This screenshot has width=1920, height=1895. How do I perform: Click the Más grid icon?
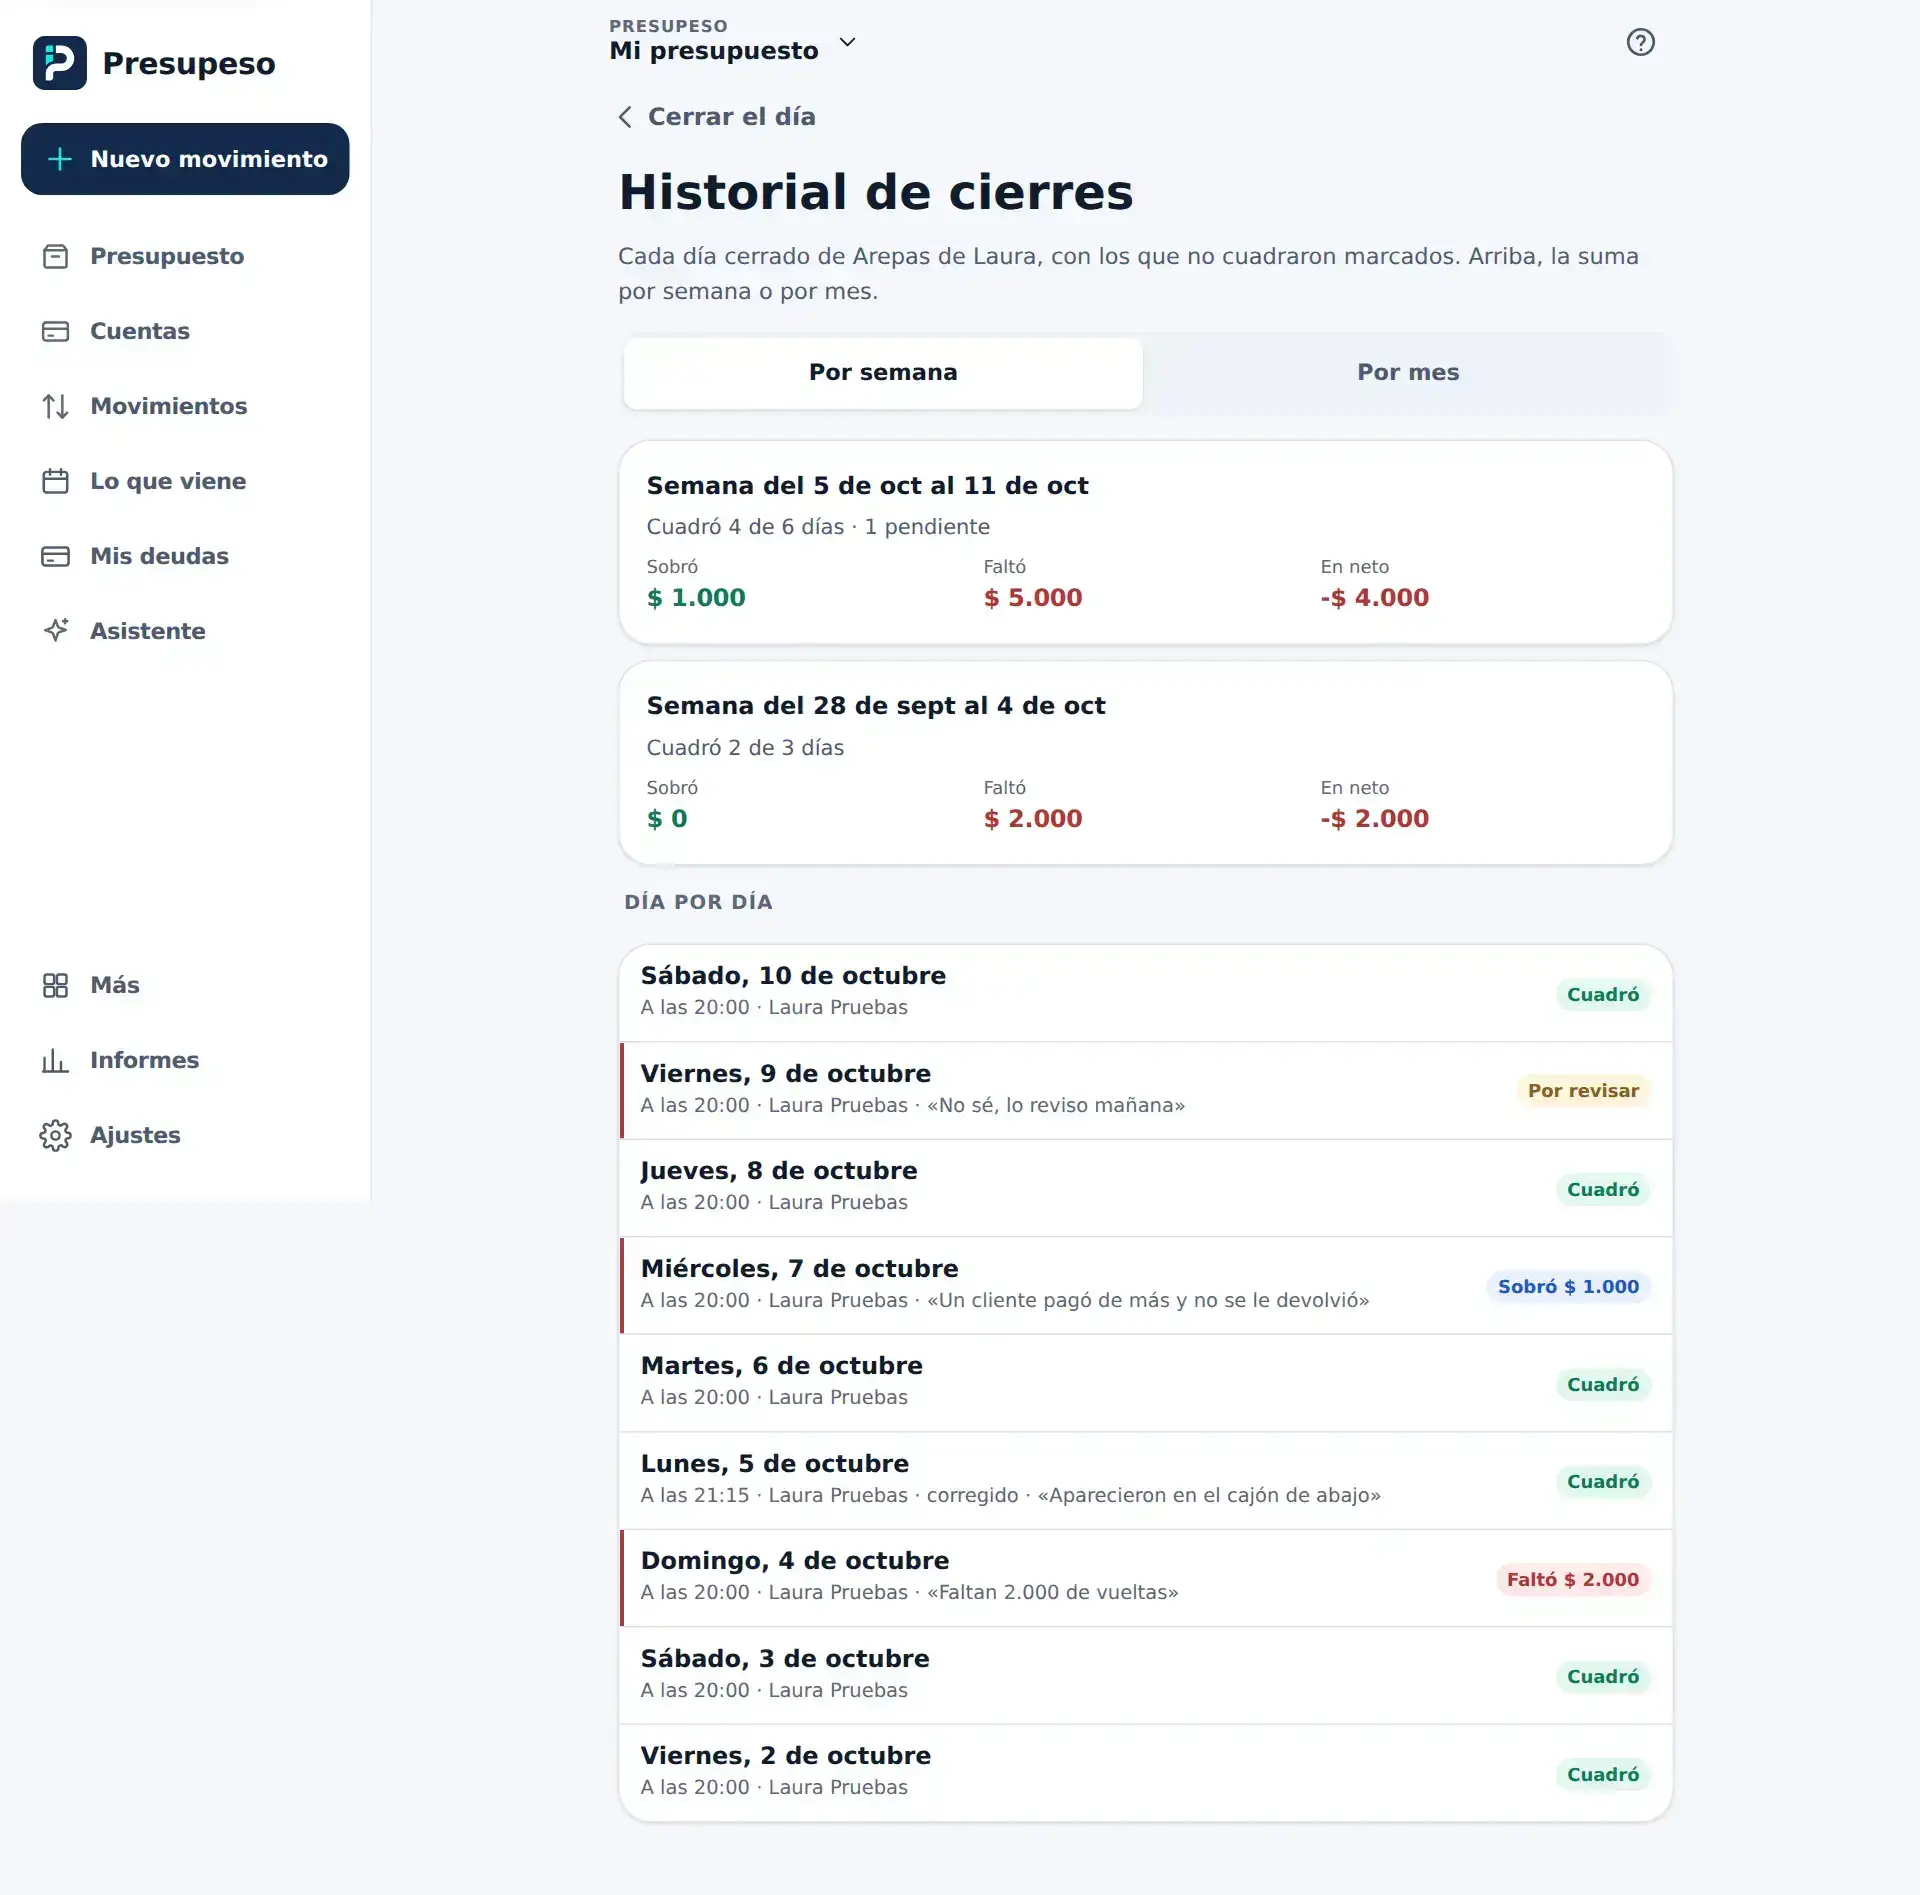pyautogui.click(x=56, y=985)
